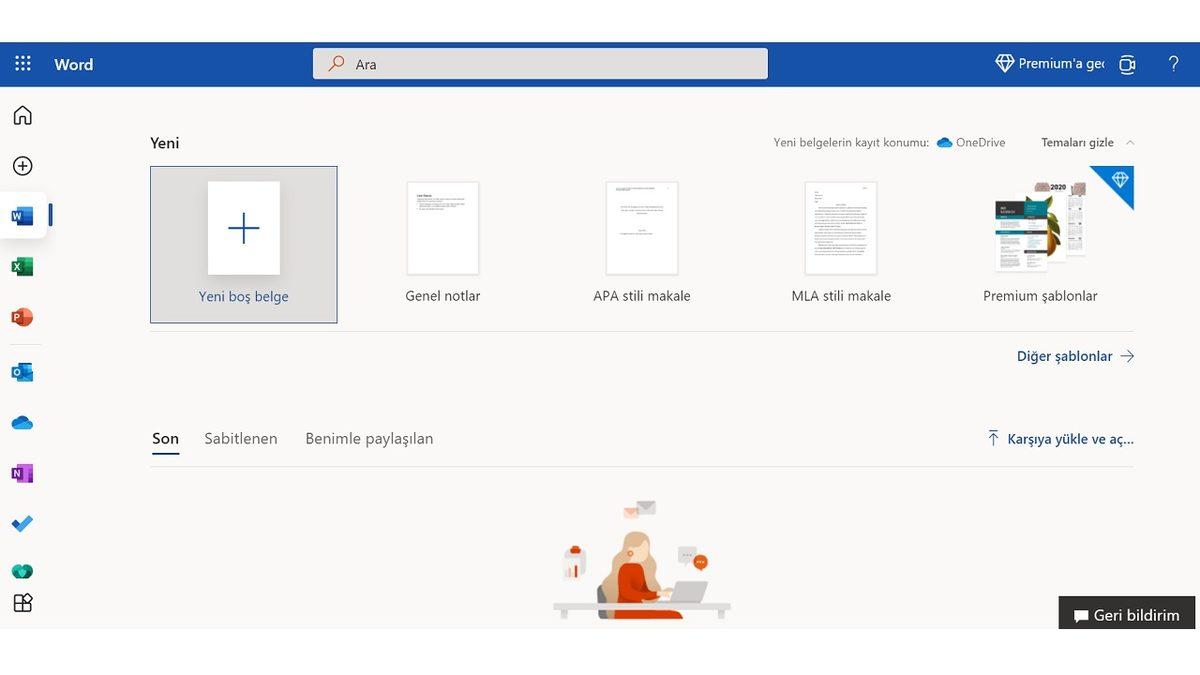Click the Create plus icon in sidebar
The image size is (1200, 675).
(x=22, y=166)
